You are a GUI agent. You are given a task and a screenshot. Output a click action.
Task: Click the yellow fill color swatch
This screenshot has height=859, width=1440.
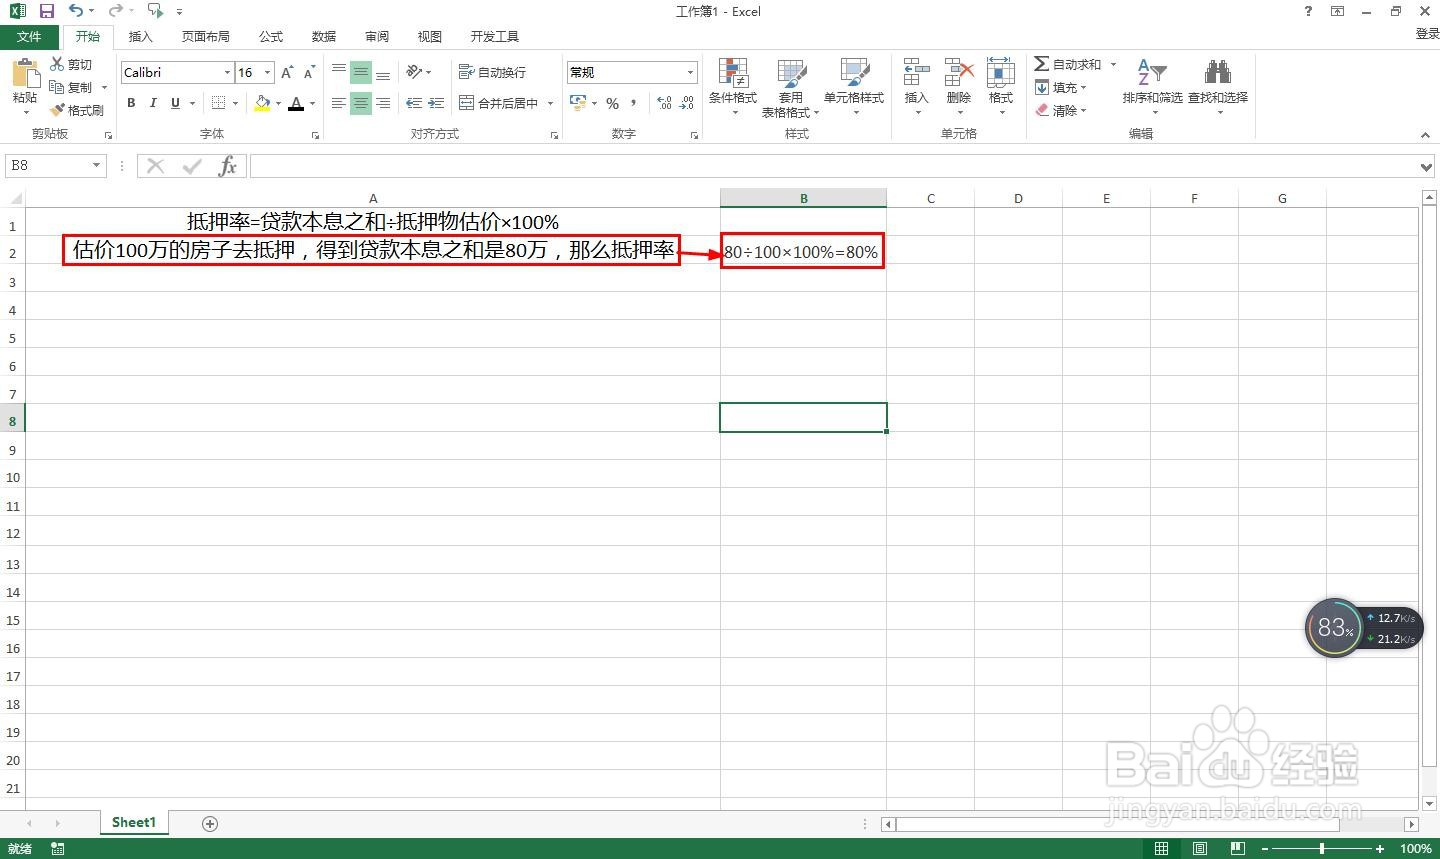tap(262, 103)
